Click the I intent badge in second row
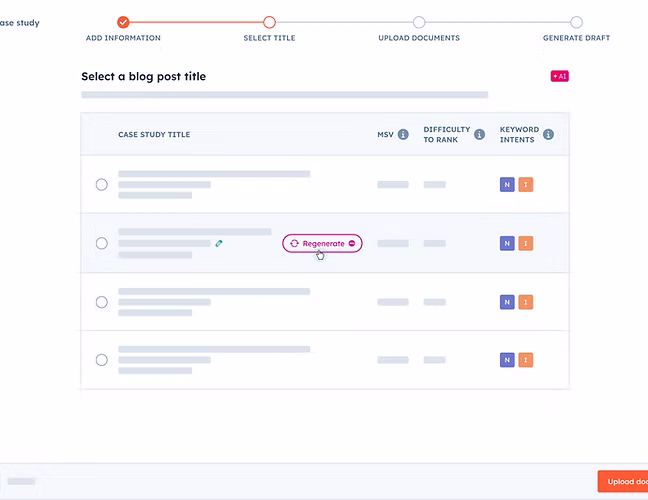Viewport: 648px width, 500px height. (526, 243)
